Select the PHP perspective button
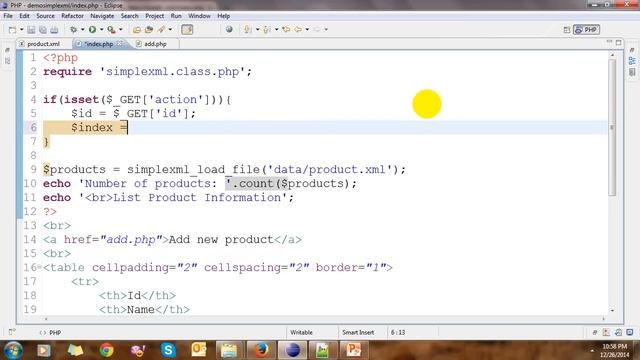This screenshot has height=360, width=640. pyautogui.click(x=586, y=30)
